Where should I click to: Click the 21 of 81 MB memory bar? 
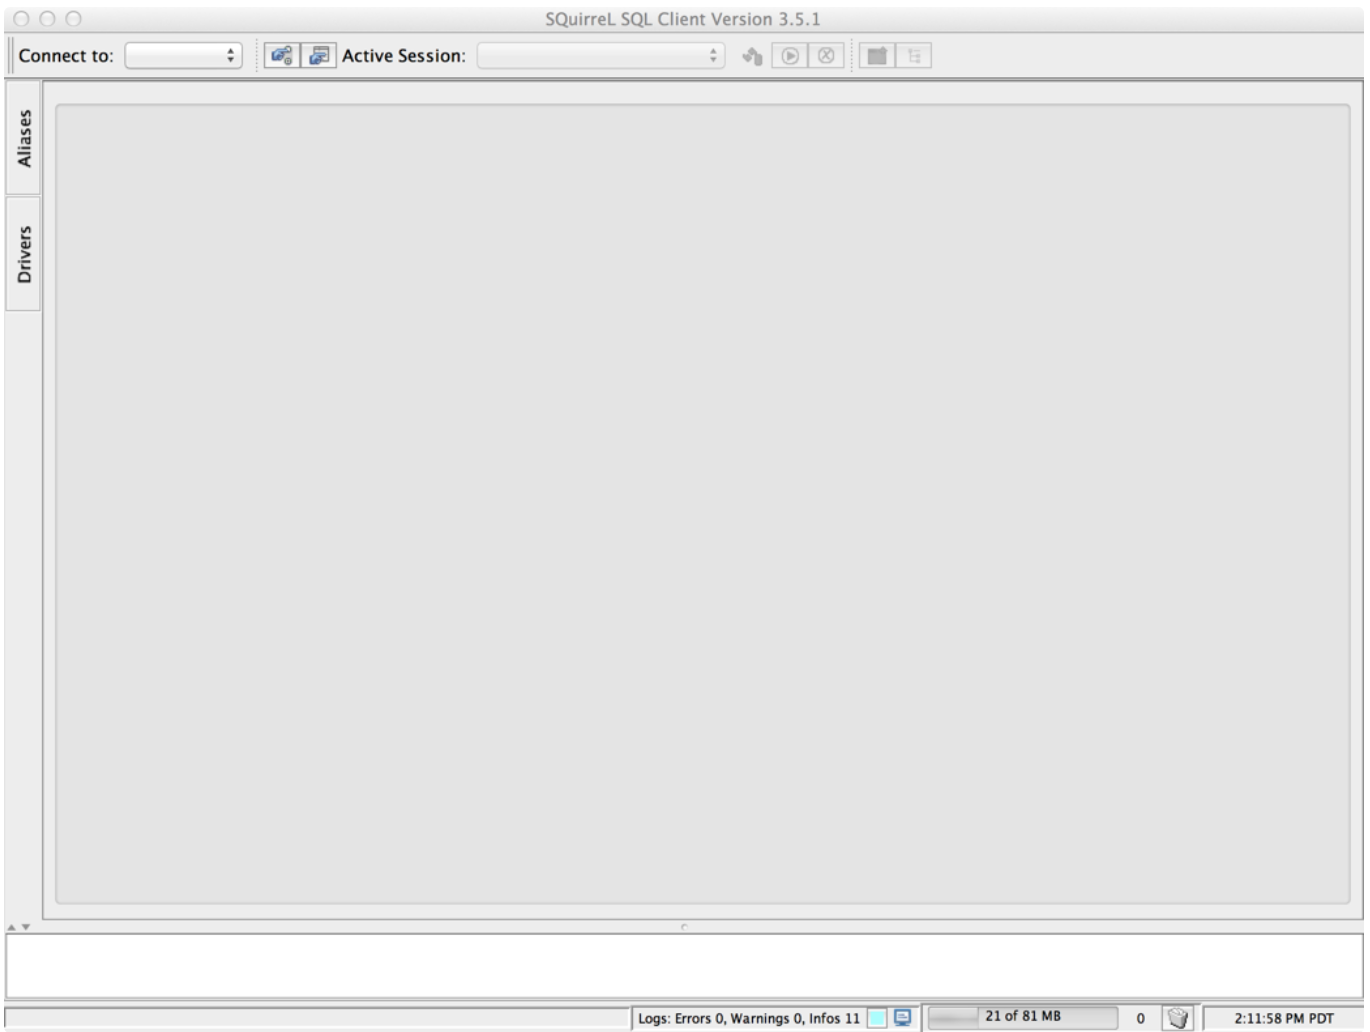click(x=1022, y=1017)
